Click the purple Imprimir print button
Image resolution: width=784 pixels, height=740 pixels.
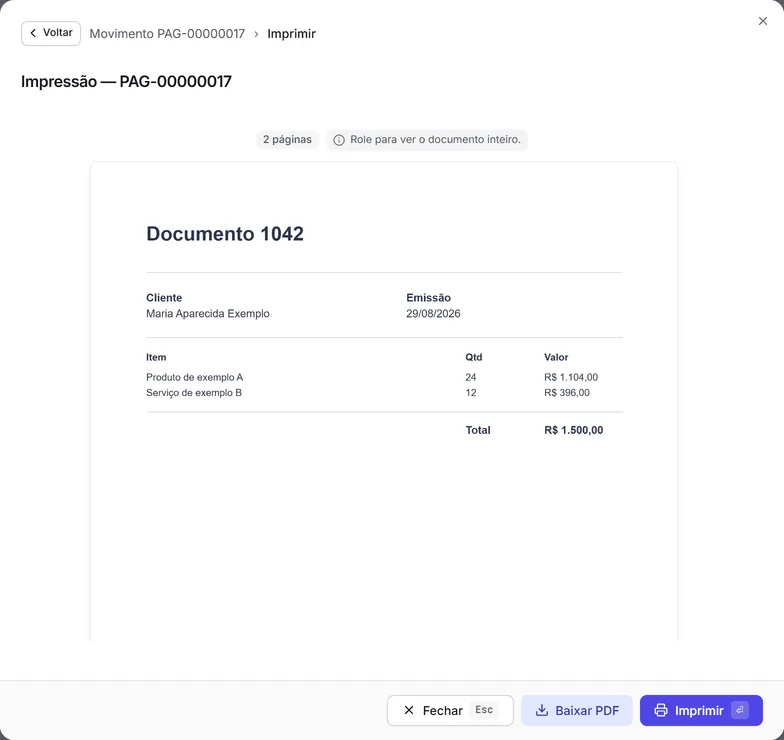click(x=701, y=710)
